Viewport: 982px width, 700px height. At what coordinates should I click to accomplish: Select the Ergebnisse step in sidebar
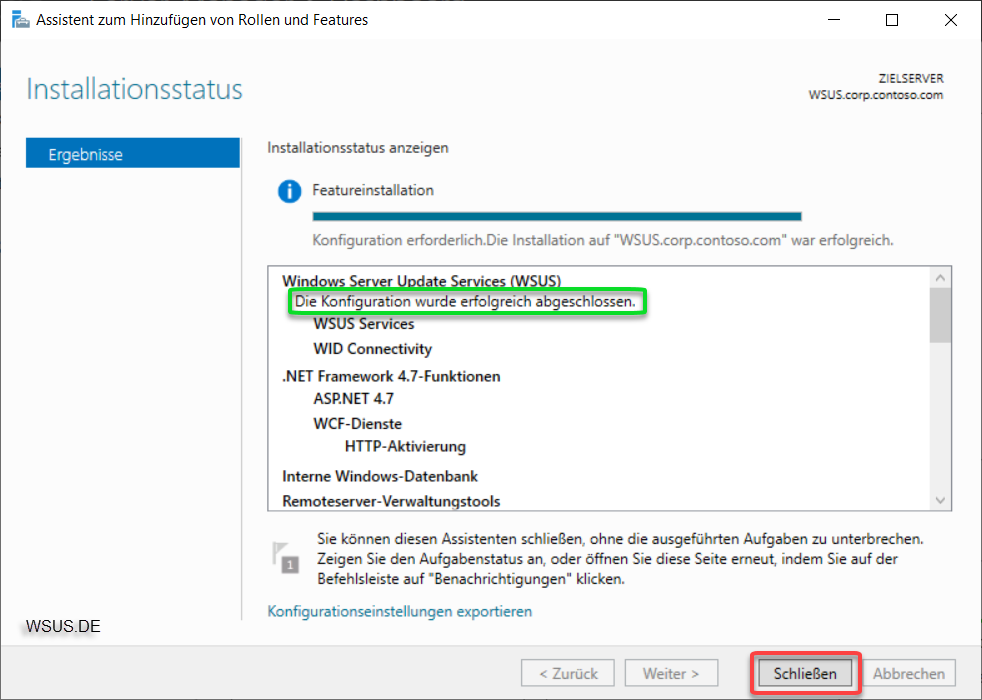pos(133,153)
